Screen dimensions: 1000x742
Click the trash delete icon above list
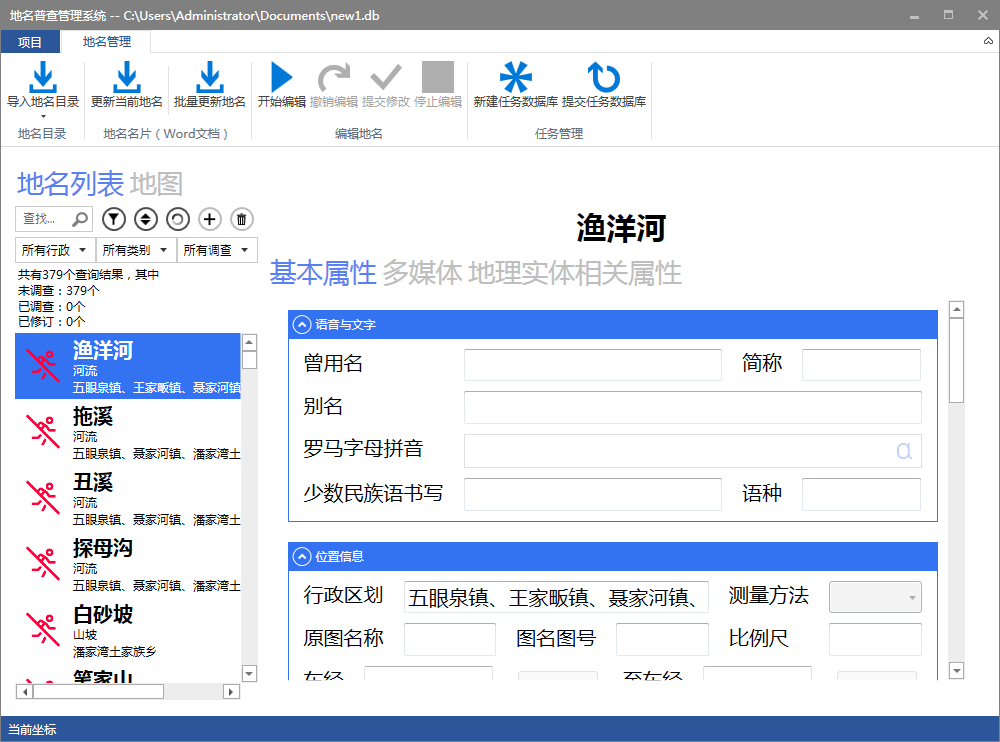[x=242, y=219]
